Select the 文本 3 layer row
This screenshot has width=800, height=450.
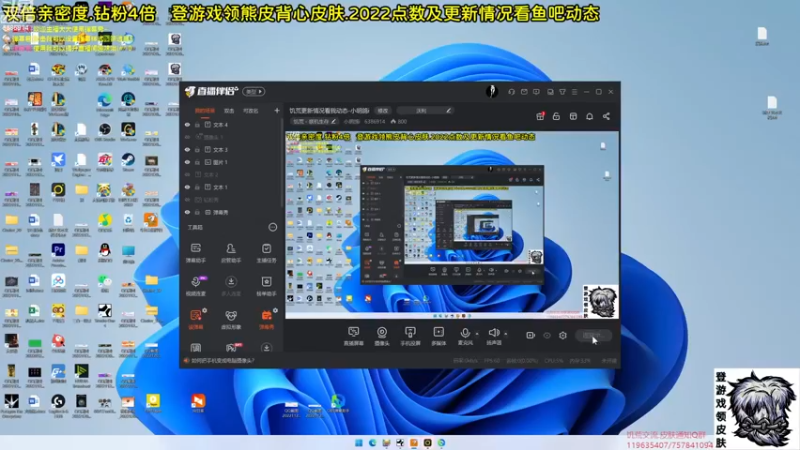click(x=231, y=149)
